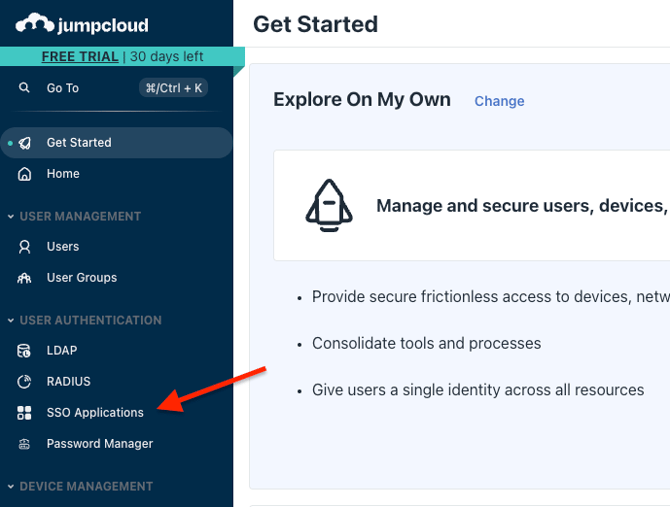The height and width of the screenshot is (507, 670).
Task: Click the search magnifier icon
Action: tap(24, 88)
